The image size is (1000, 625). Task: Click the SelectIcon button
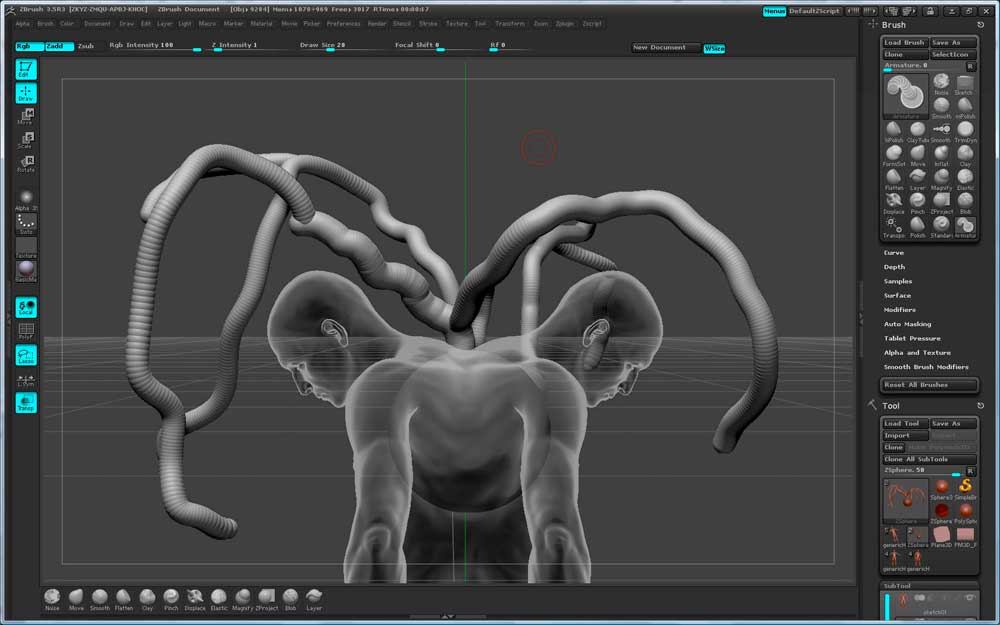click(953, 54)
